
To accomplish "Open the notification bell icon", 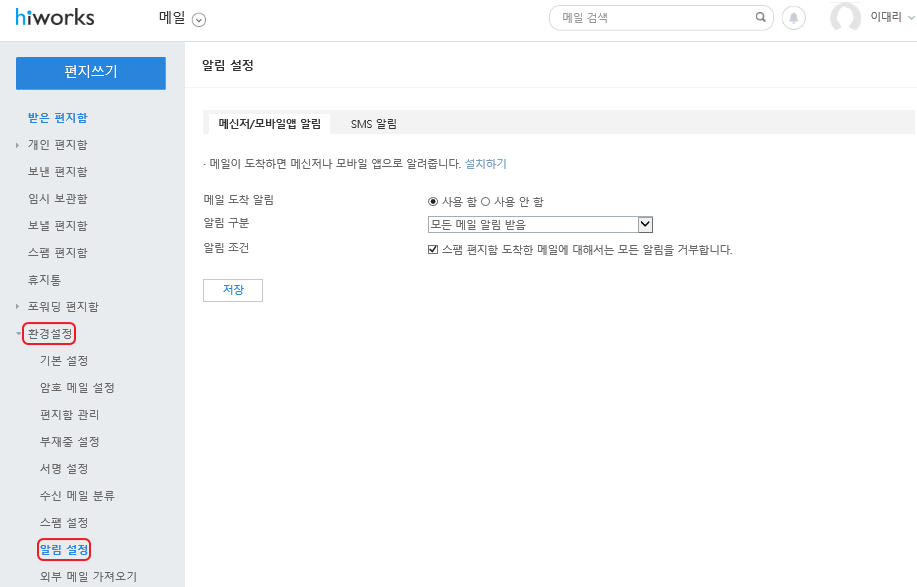I will 794,18.
